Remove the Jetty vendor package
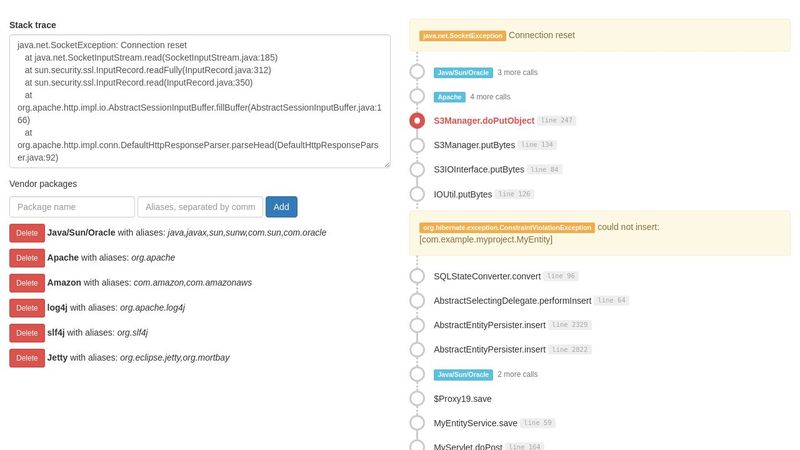 point(26,357)
